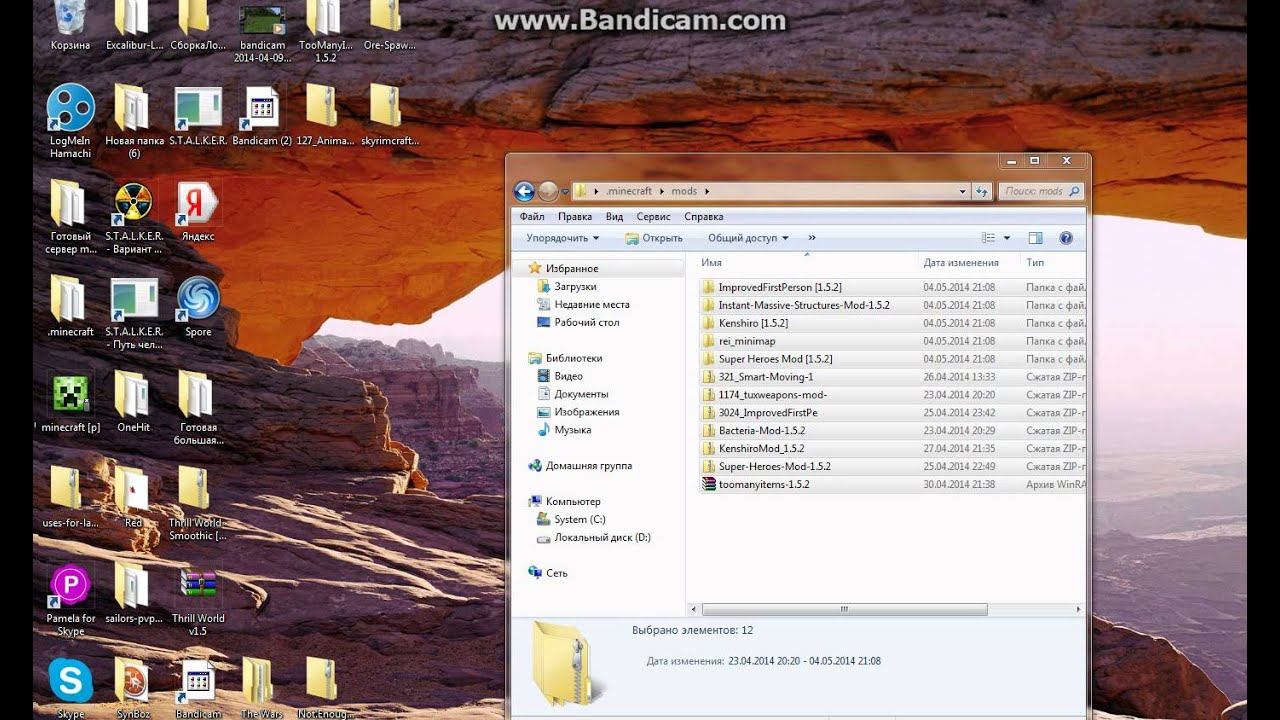This screenshot has width=1280, height=720.
Task: Click the mods breadcrumb segment
Action: [x=684, y=191]
